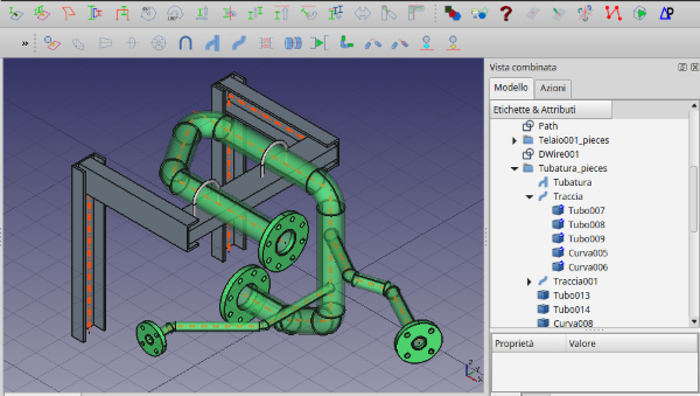Screen dimensions: 700x396
Task: Click the dark red question mark icon
Action: (505, 13)
